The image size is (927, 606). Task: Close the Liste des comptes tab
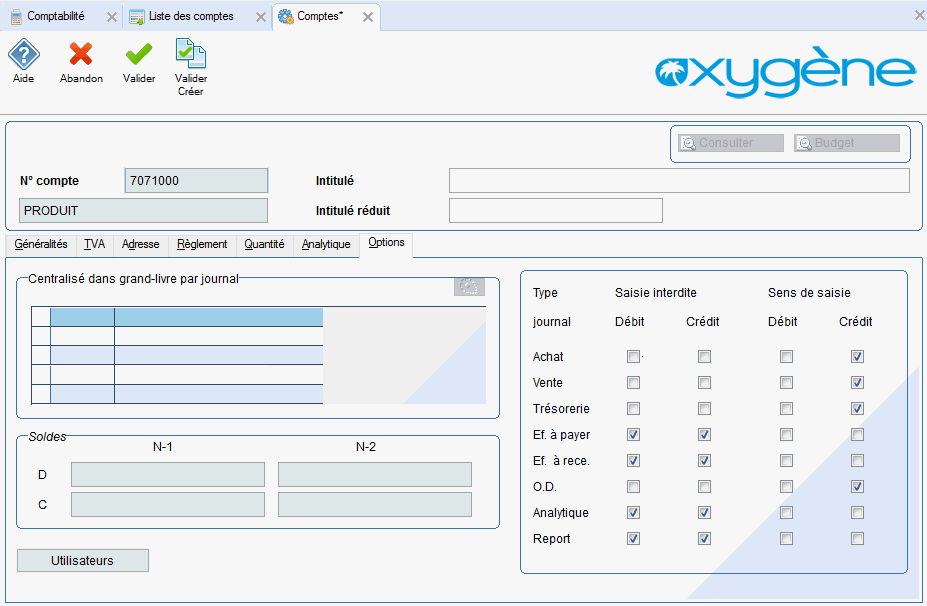258,17
